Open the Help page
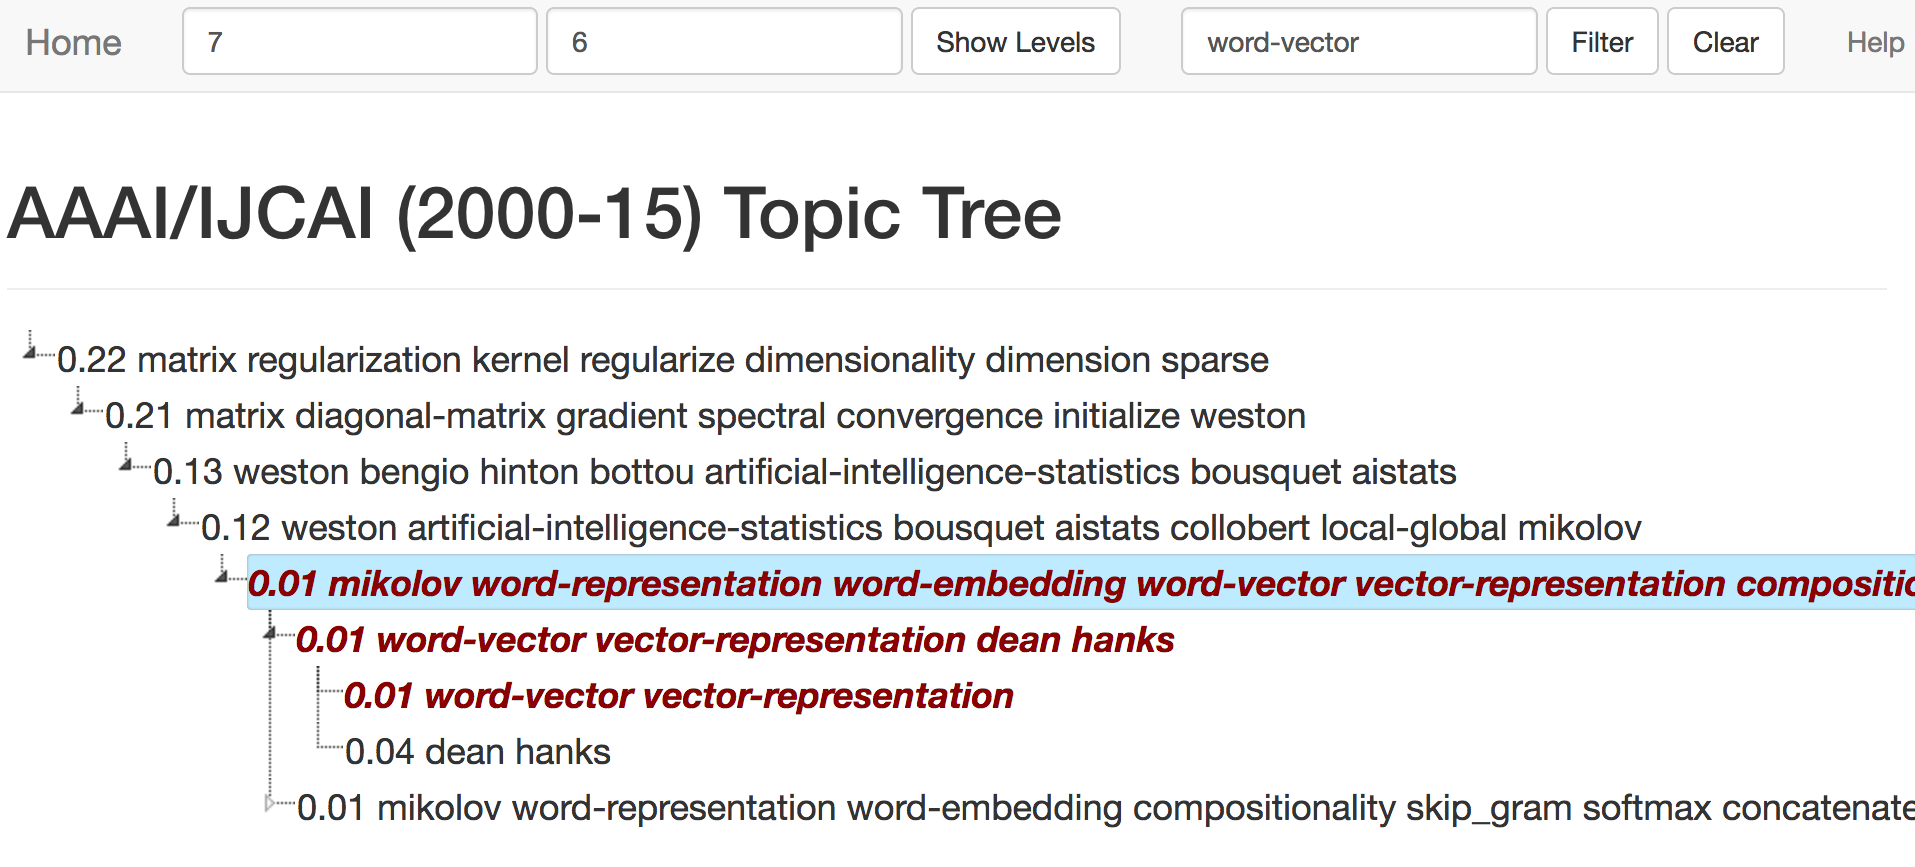 click(1874, 43)
